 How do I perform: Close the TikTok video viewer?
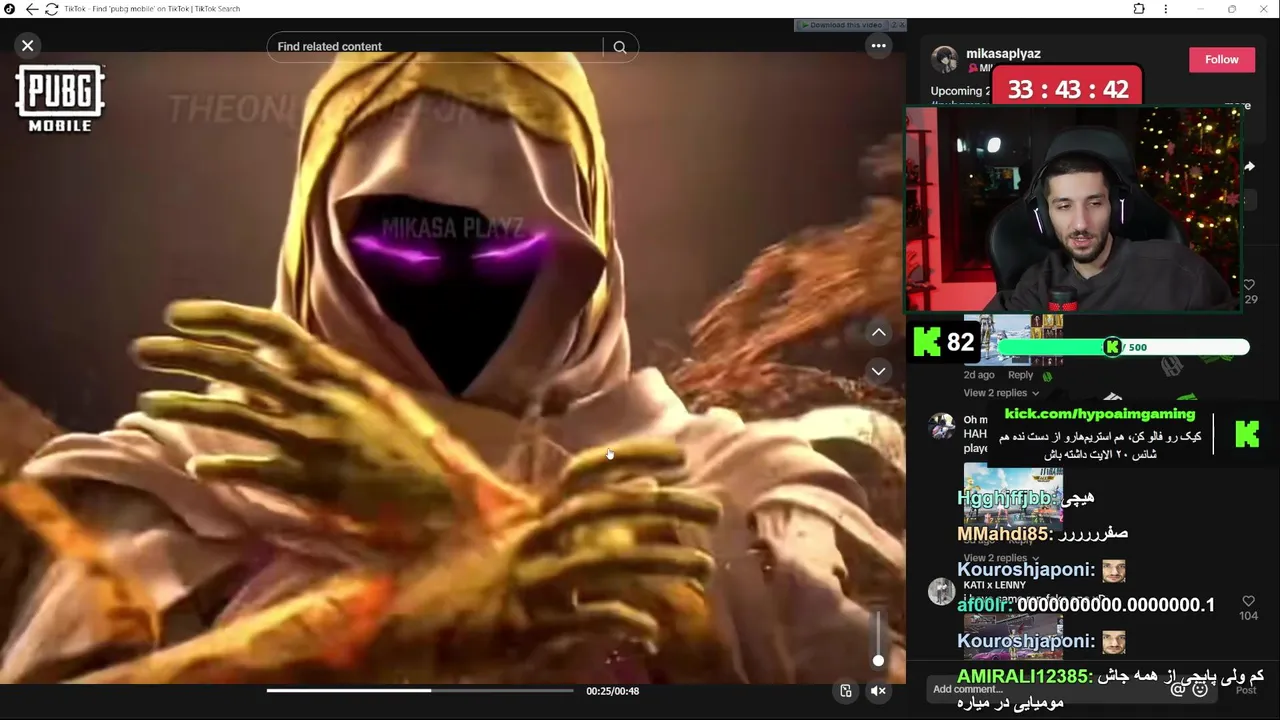click(x=28, y=45)
